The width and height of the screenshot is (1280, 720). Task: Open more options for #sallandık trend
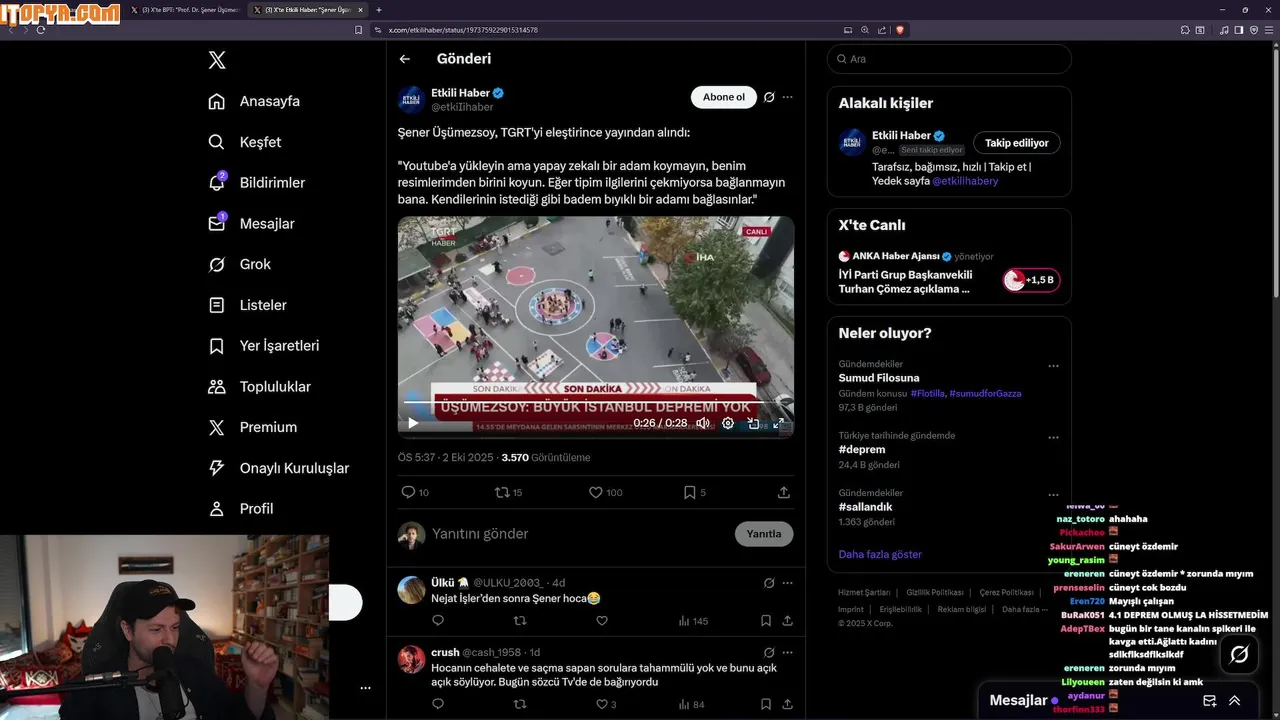pos(1053,494)
